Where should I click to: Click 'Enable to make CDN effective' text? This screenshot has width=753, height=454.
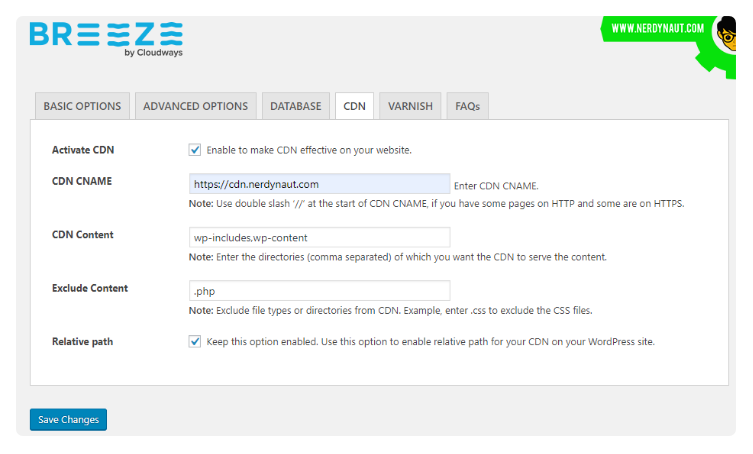(309, 150)
